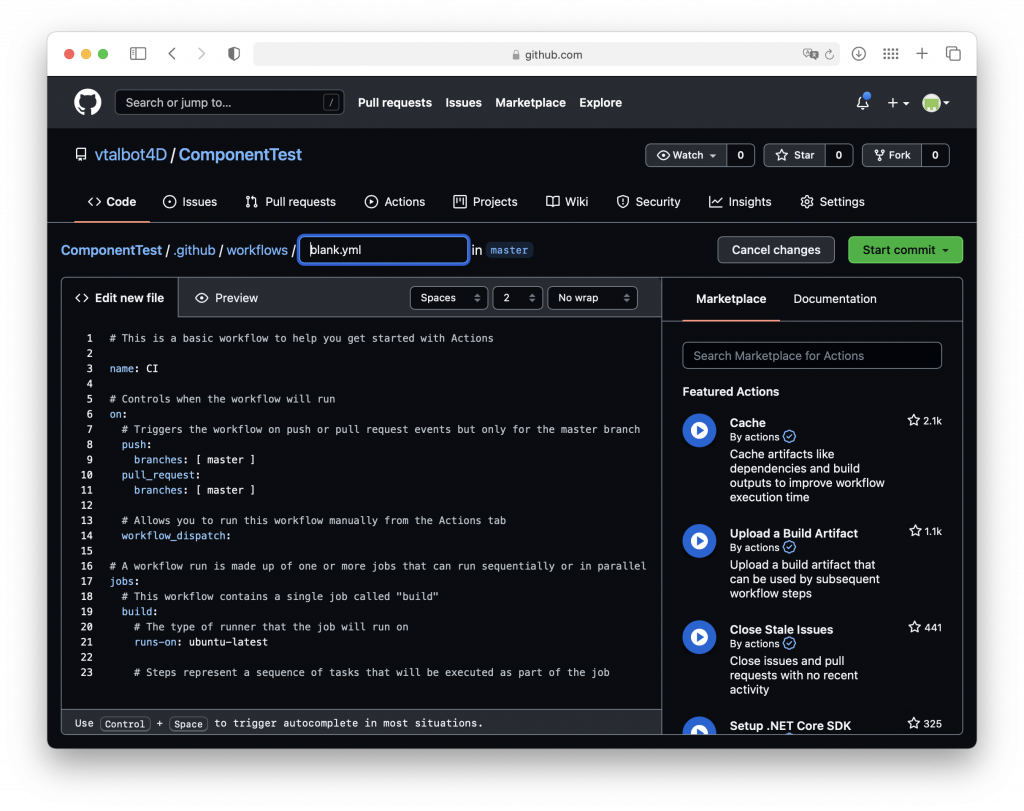Open Close Stale Issues title

pos(781,629)
